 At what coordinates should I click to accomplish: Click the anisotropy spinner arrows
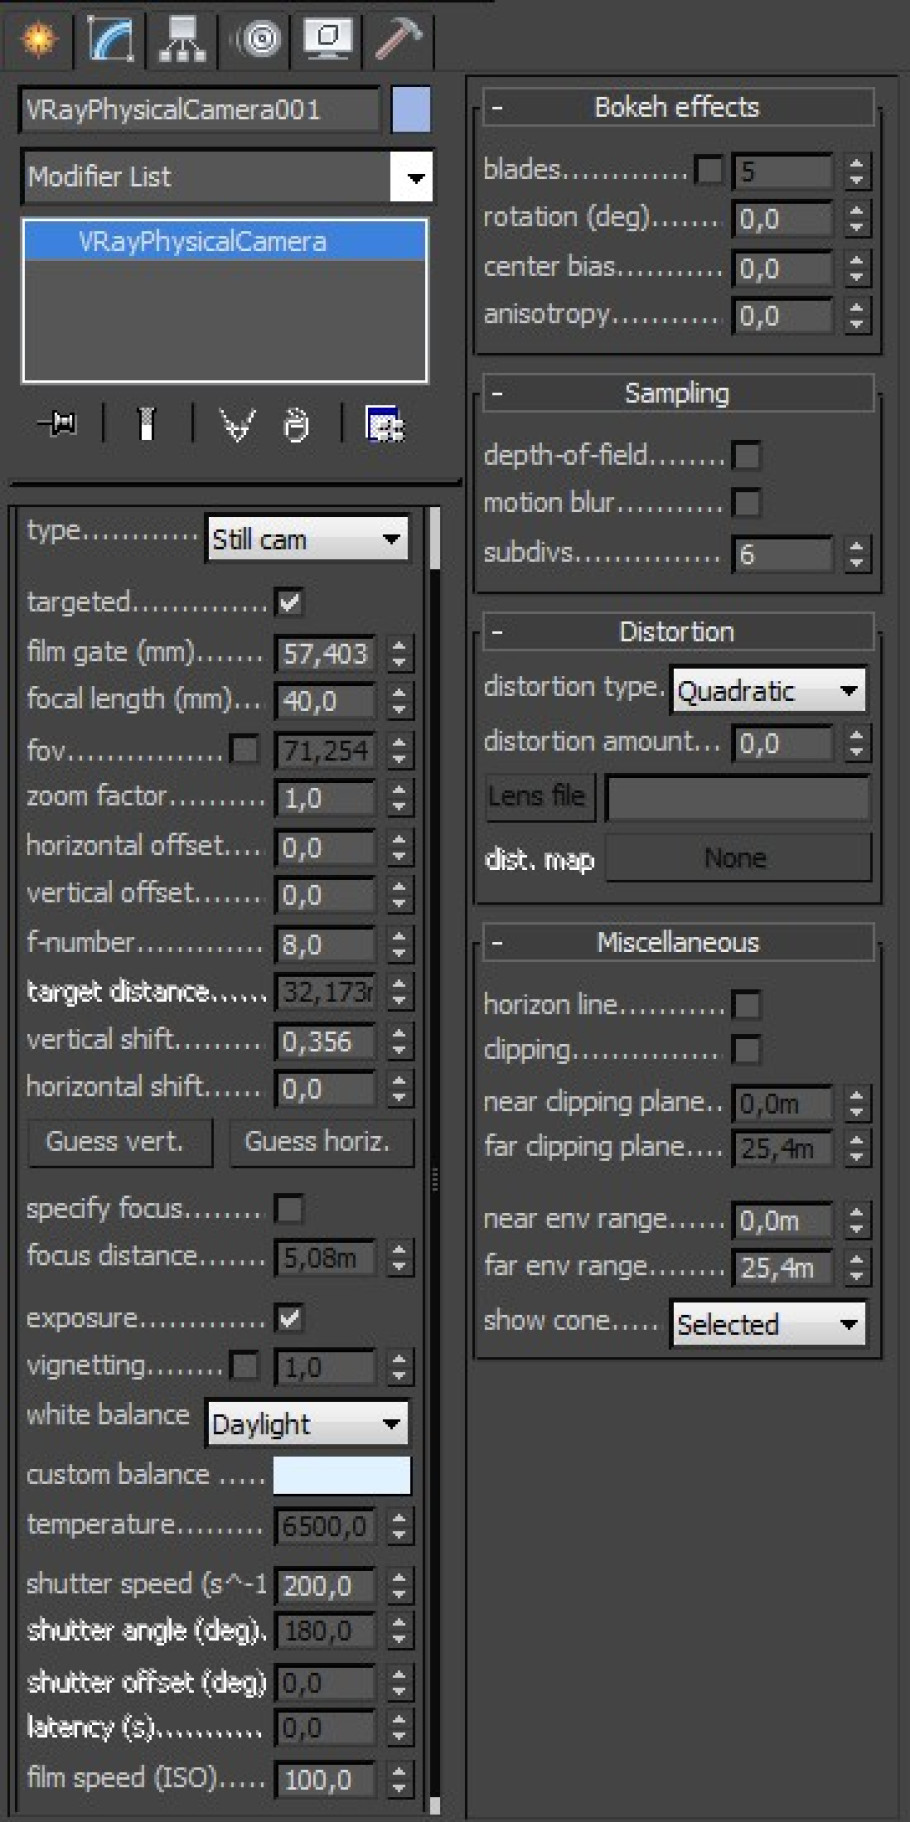[x=856, y=316]
